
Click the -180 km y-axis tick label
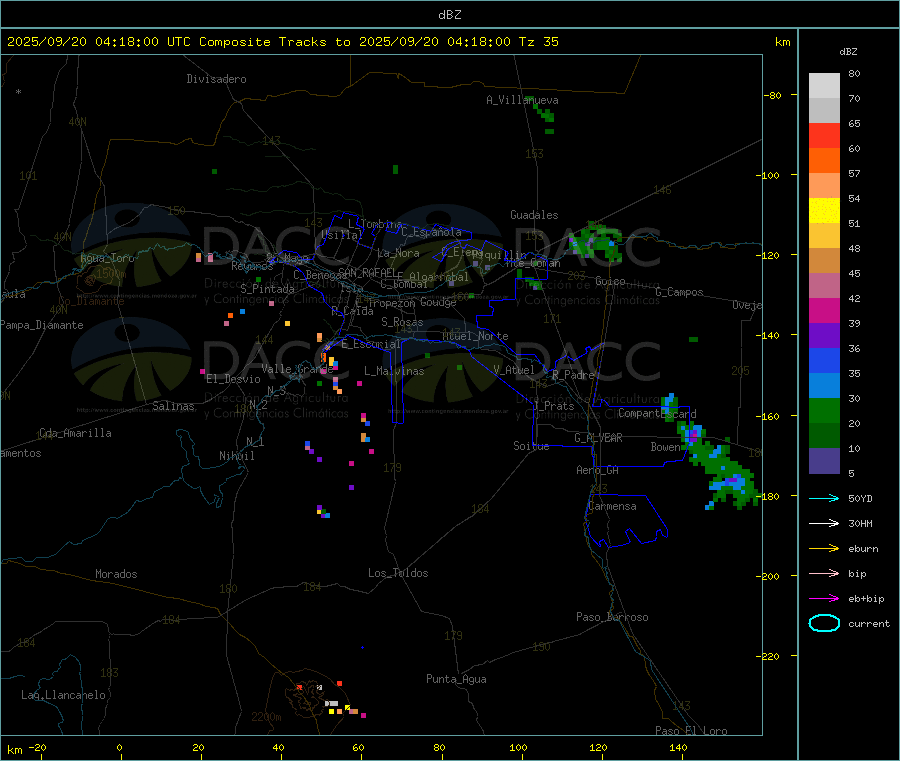(x=766, y=496)
